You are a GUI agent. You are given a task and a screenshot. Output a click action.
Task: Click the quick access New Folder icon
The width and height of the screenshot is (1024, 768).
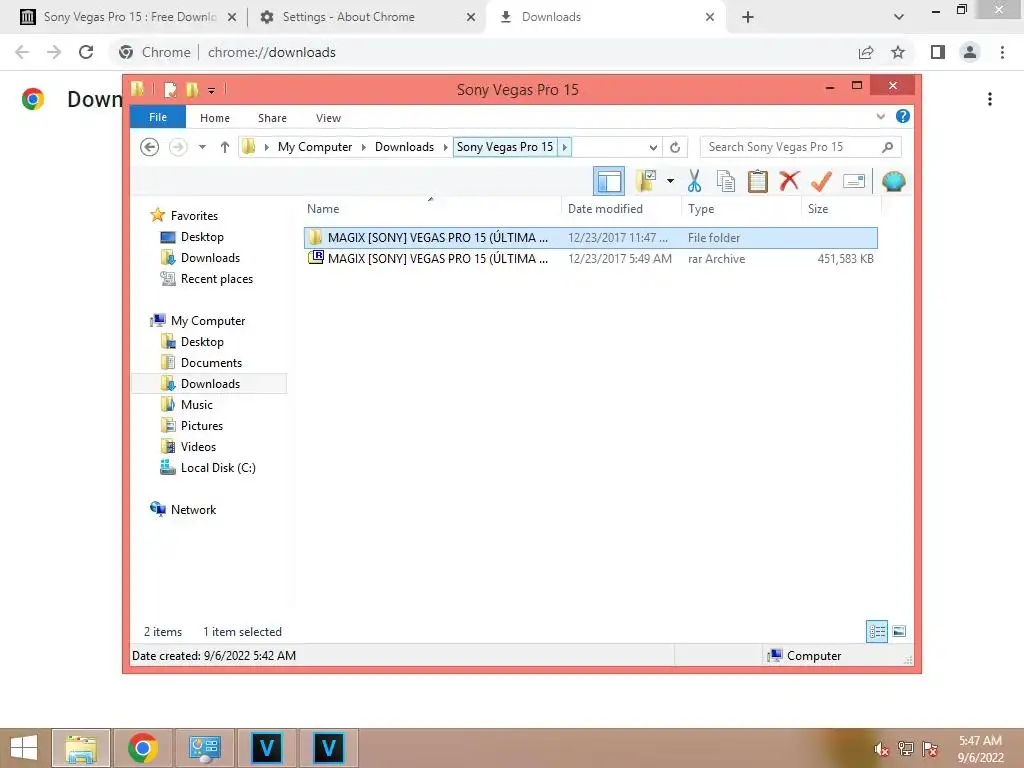click(x=192, y=89)
